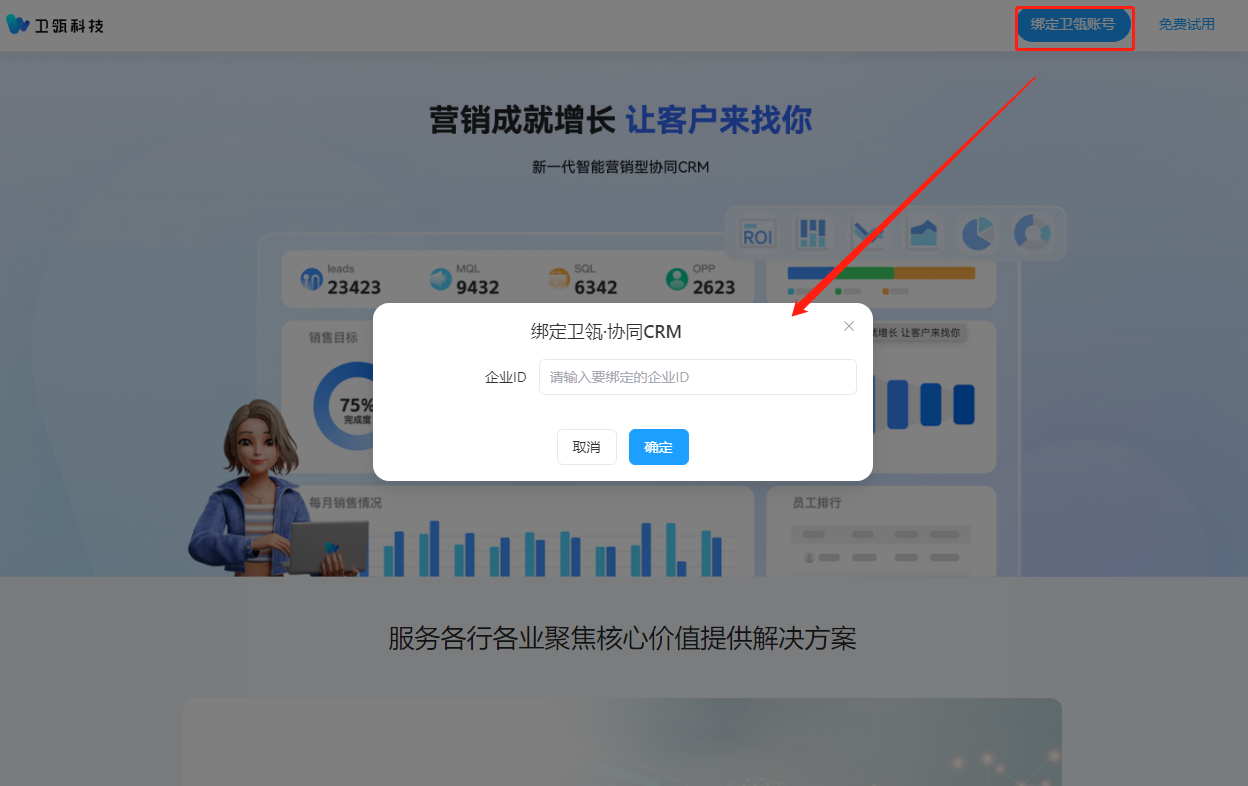Click the pie chart icon in the preview
The height and width of the screenshot is (786, 1248).
(977, 234)
